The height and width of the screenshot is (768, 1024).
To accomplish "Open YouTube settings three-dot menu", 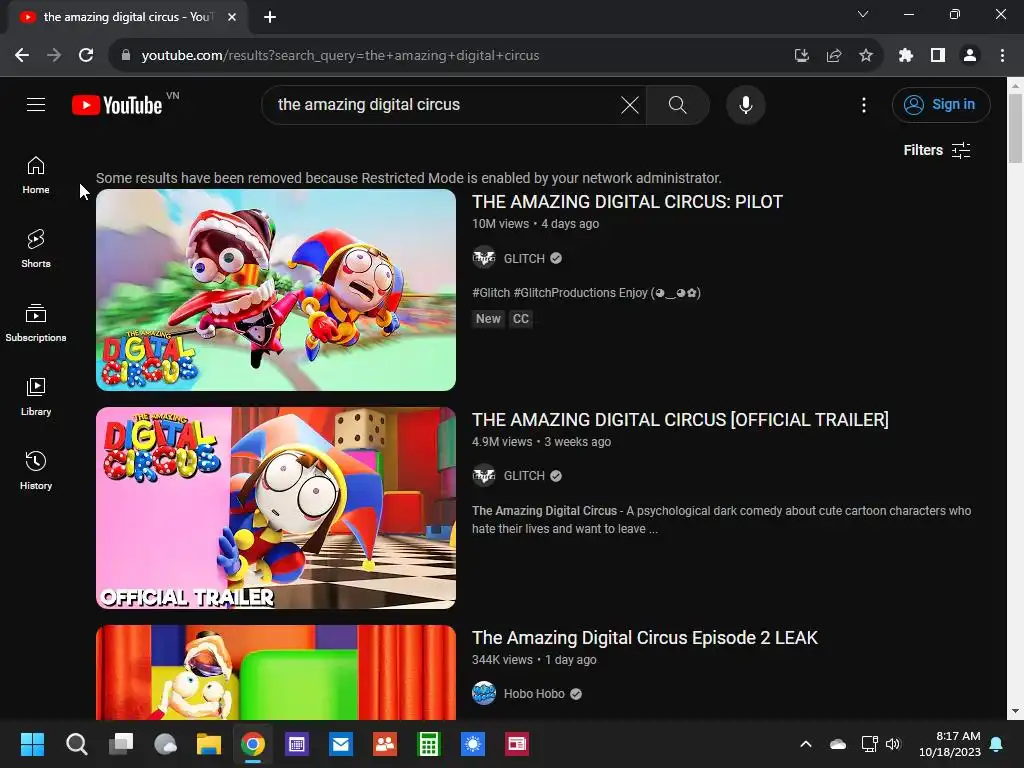I will tap(863, 104).
